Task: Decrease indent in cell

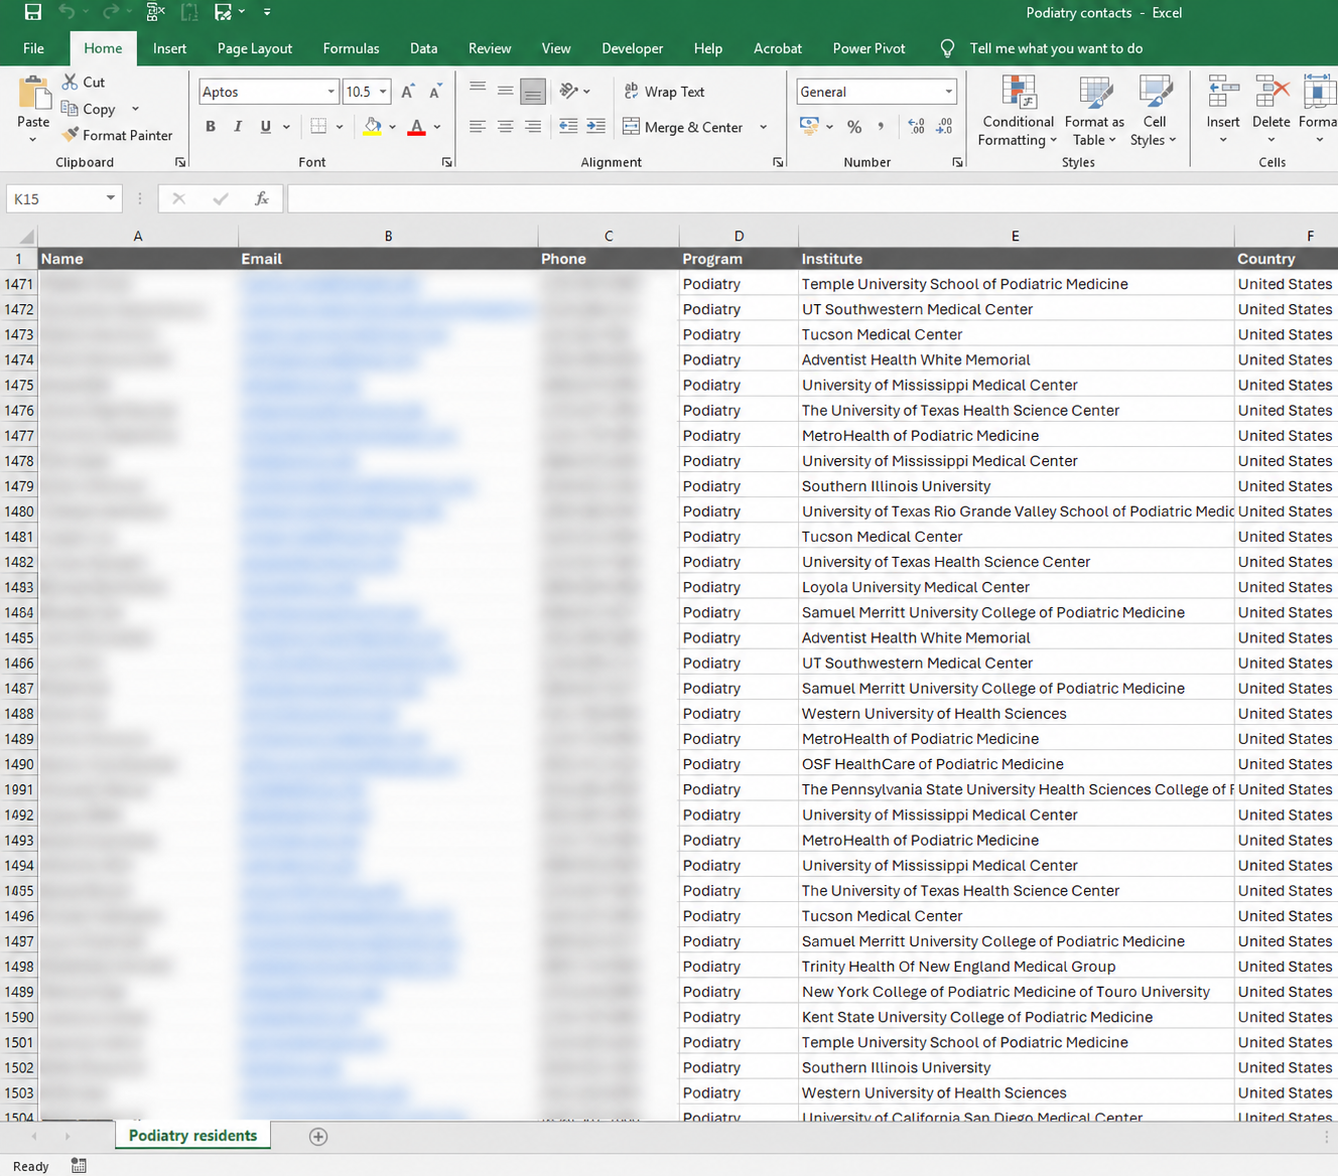Action: coord(568,126)
